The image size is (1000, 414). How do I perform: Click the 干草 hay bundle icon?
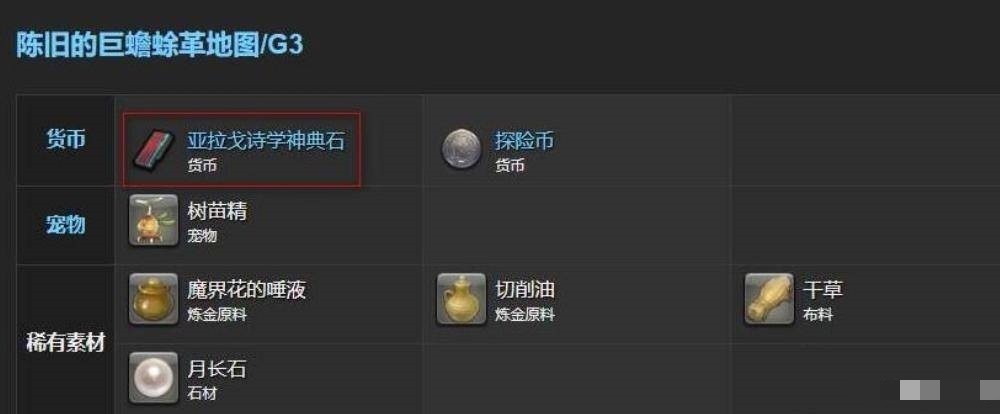(769, 299)
